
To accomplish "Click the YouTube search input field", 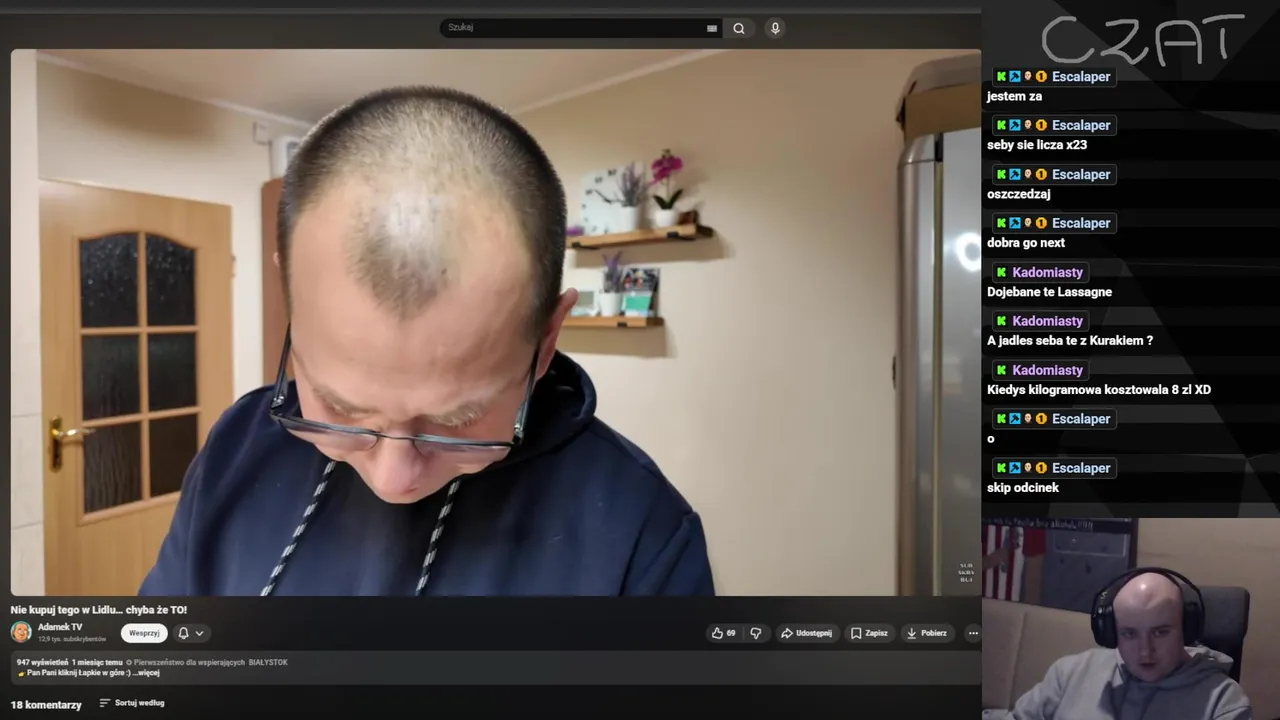I will click(x=573, y=28).
